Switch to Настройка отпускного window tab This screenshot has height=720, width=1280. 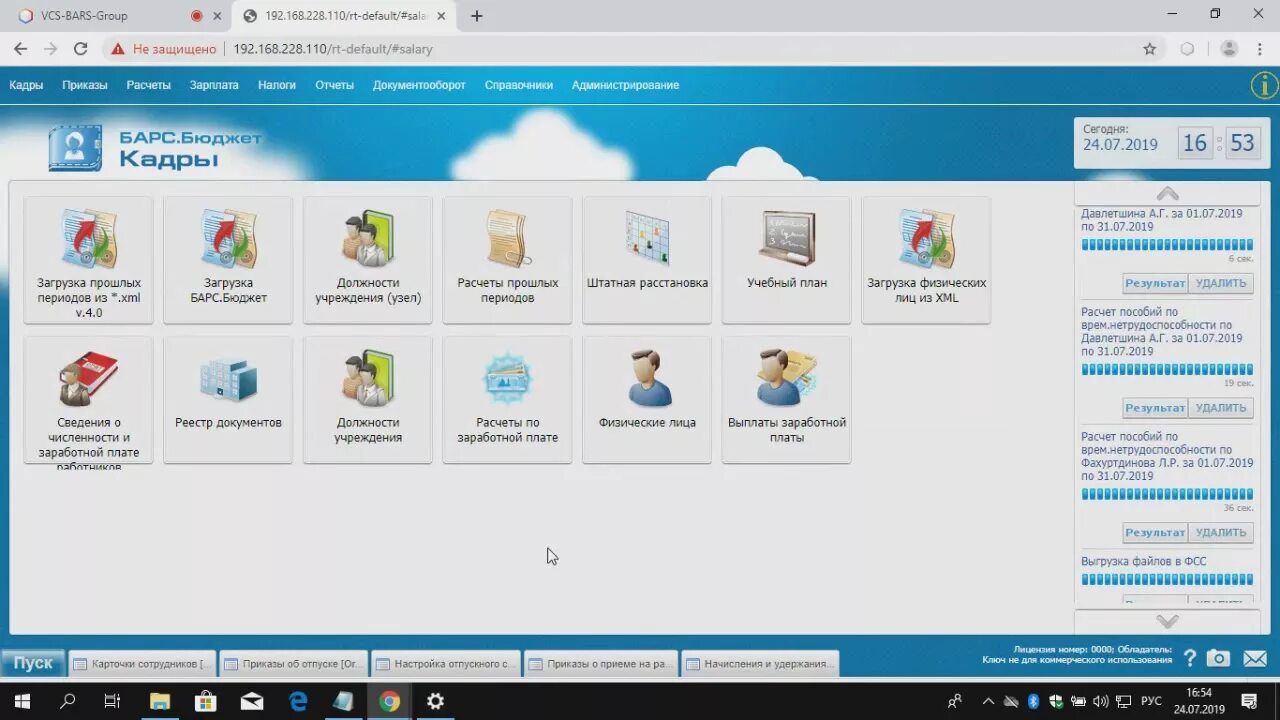click(444, 663)
